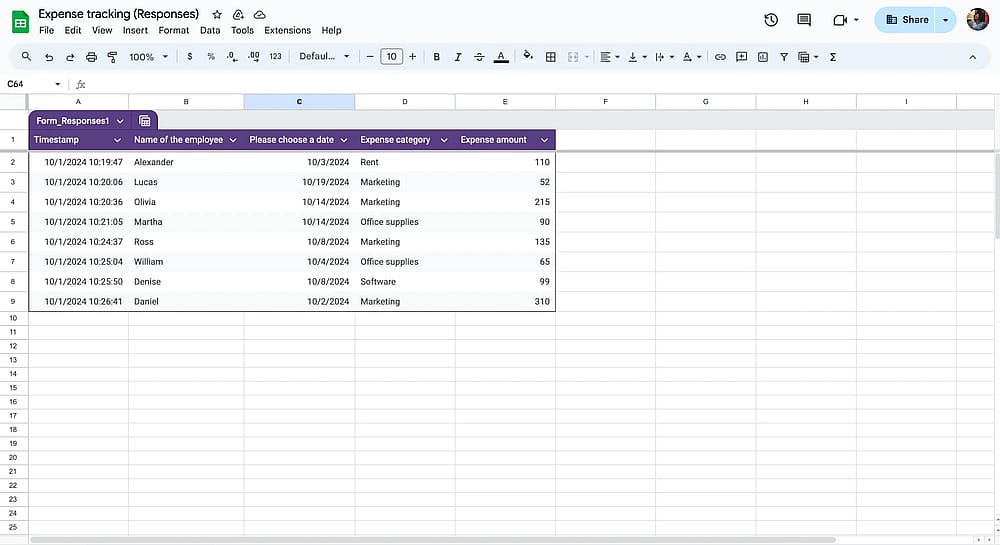
Task: Redo the last action
Action: pyautogui.click(x=70, y=57)
